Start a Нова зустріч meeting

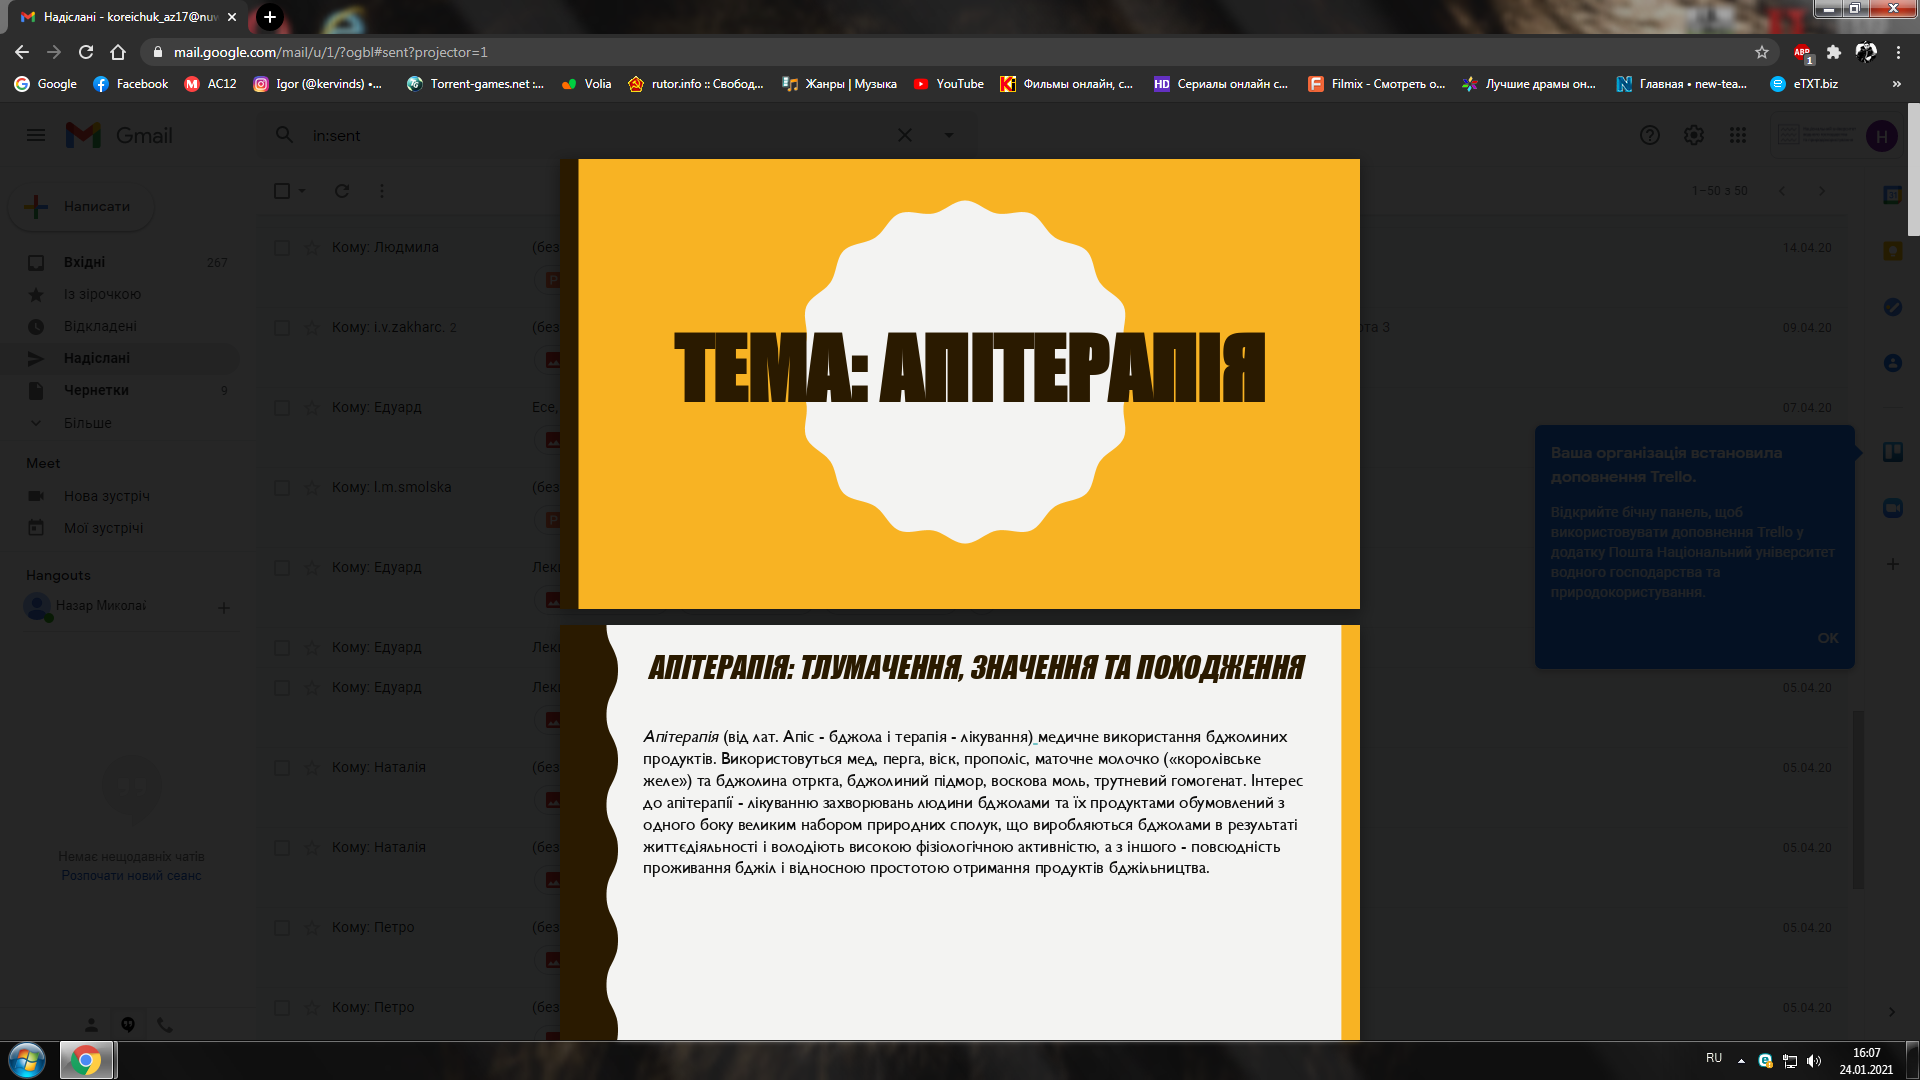(106, 496)
